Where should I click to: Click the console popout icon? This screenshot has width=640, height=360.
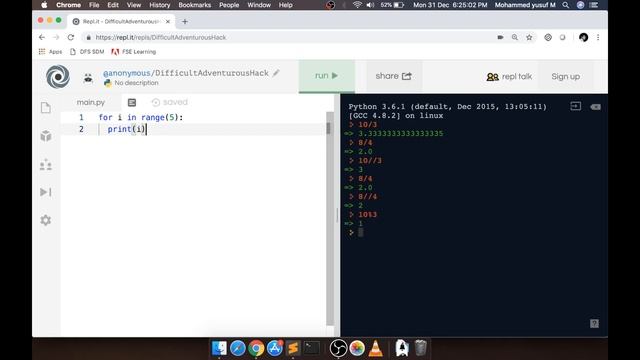pos(576,107)
